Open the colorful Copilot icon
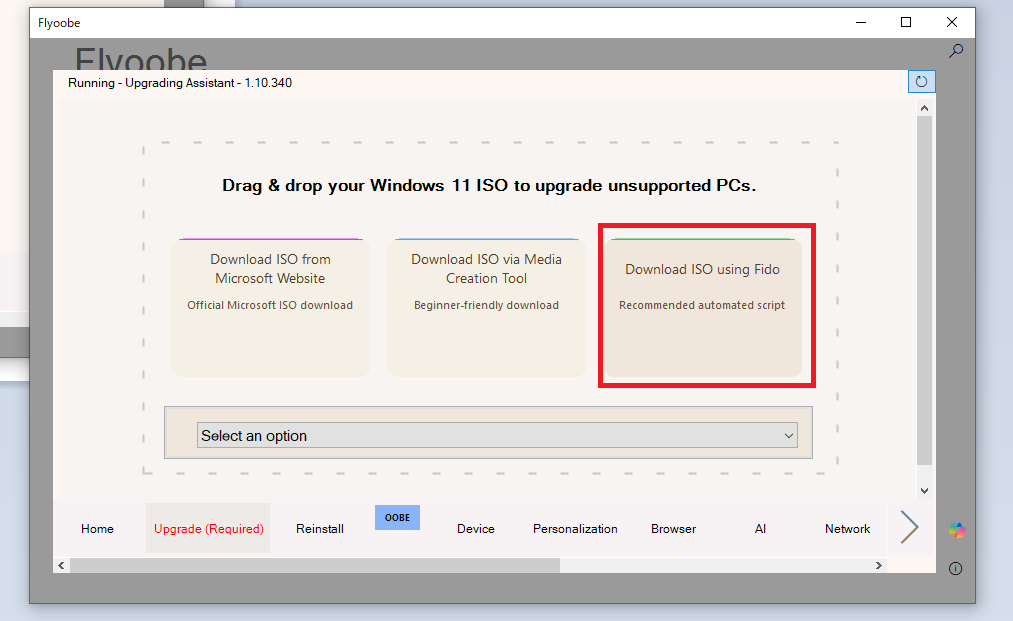This screenshot has width=1013, height=621. [x=957, y=530]
